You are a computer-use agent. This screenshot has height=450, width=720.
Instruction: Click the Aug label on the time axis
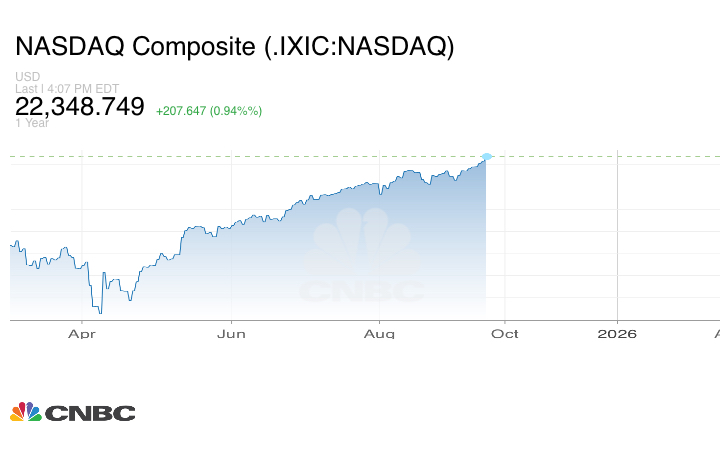(x=380, y=334)
